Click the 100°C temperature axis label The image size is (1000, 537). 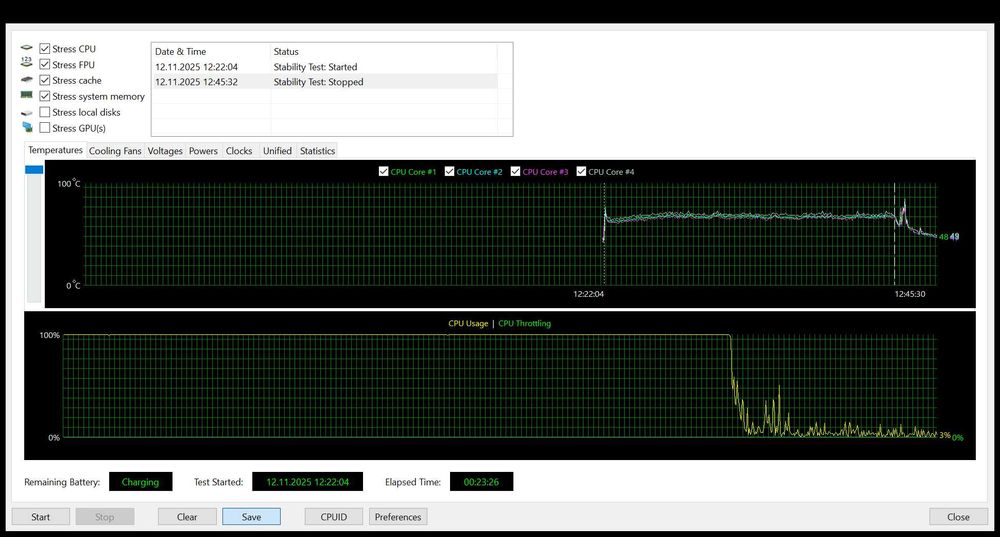pos(69,184)
